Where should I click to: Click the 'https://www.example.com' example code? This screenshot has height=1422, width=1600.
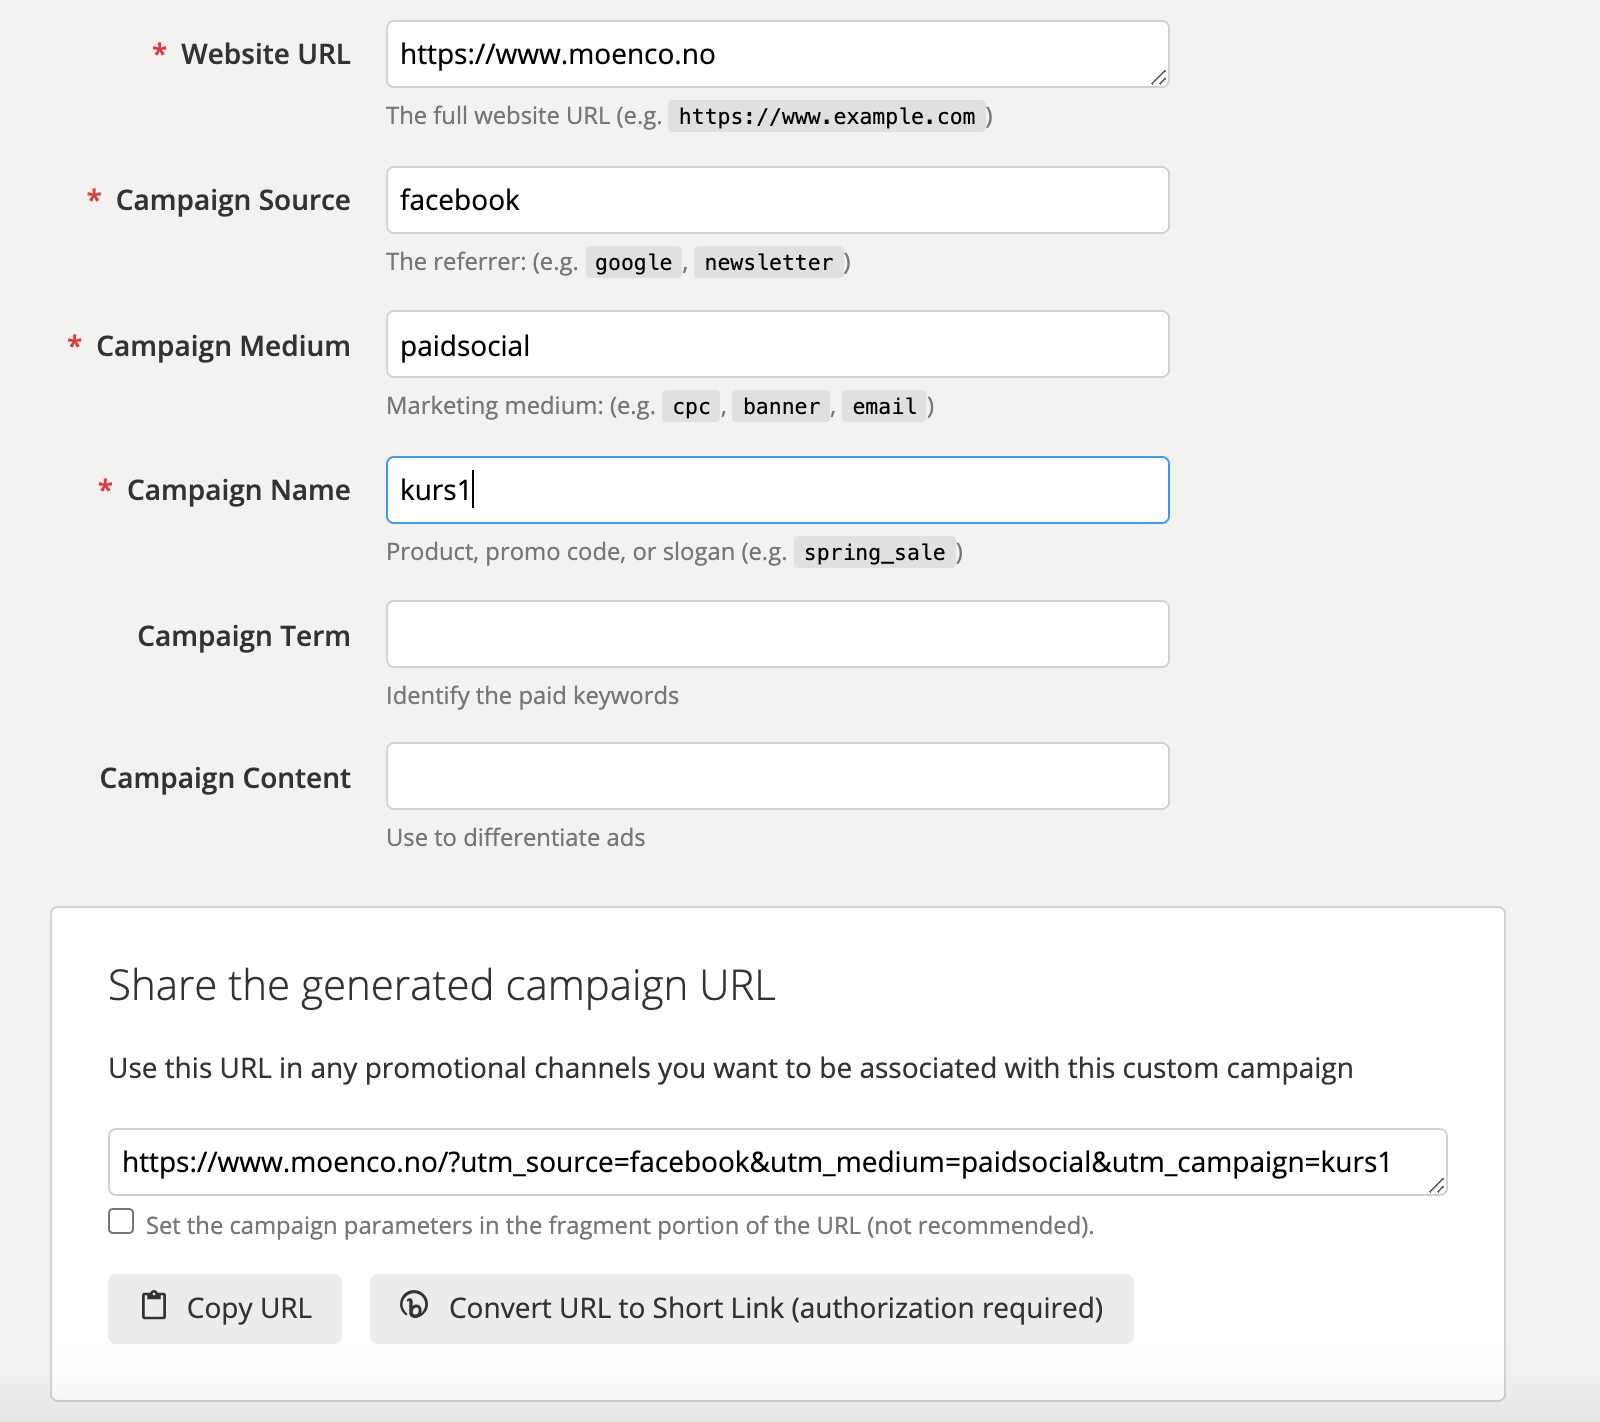click(x=827, y=116)
